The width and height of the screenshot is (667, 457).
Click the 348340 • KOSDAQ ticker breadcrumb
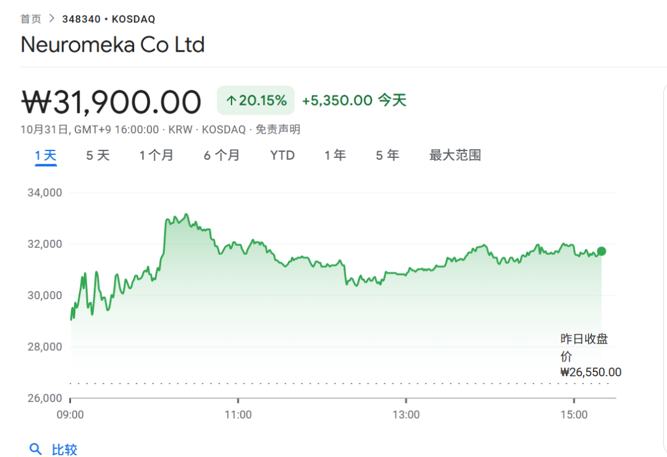pos(108,19)
